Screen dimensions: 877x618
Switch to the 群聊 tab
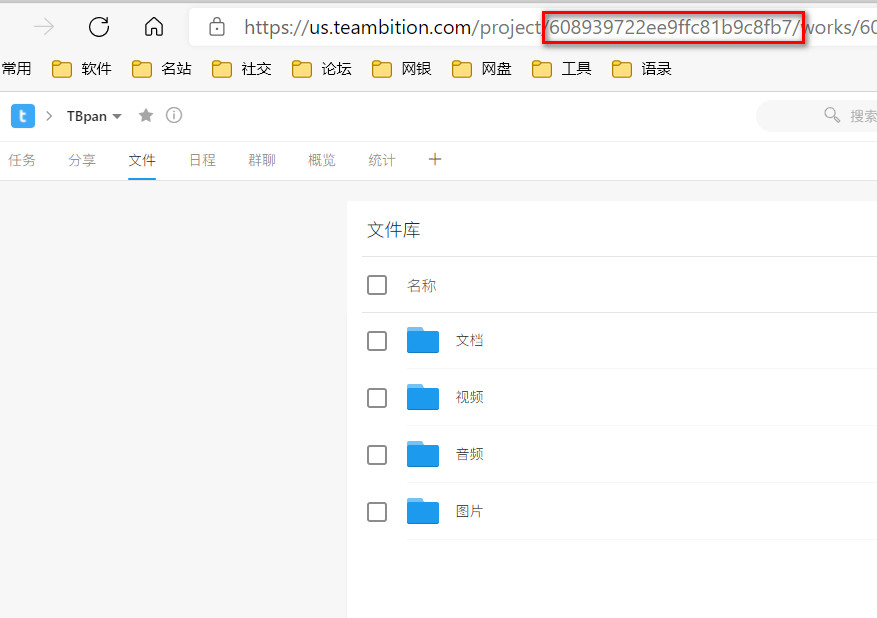coord(262,161)
